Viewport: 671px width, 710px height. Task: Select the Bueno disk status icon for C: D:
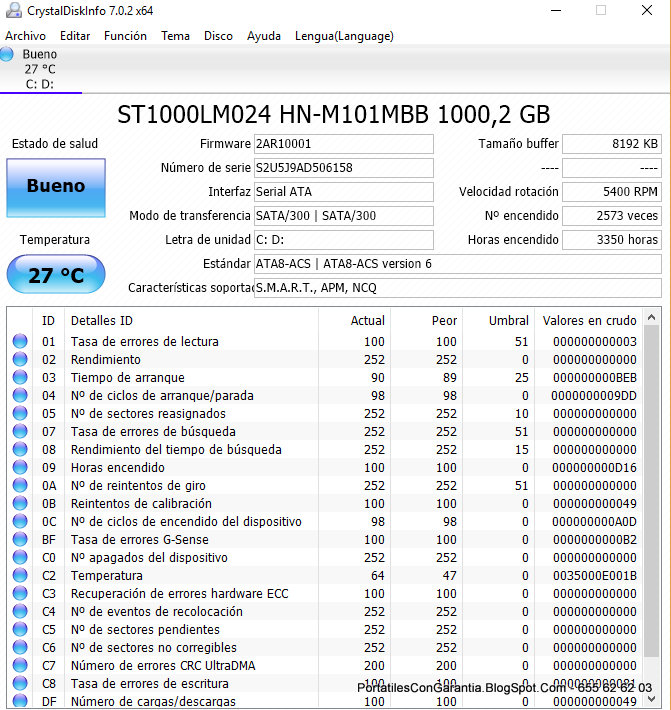tap(7, 54)
